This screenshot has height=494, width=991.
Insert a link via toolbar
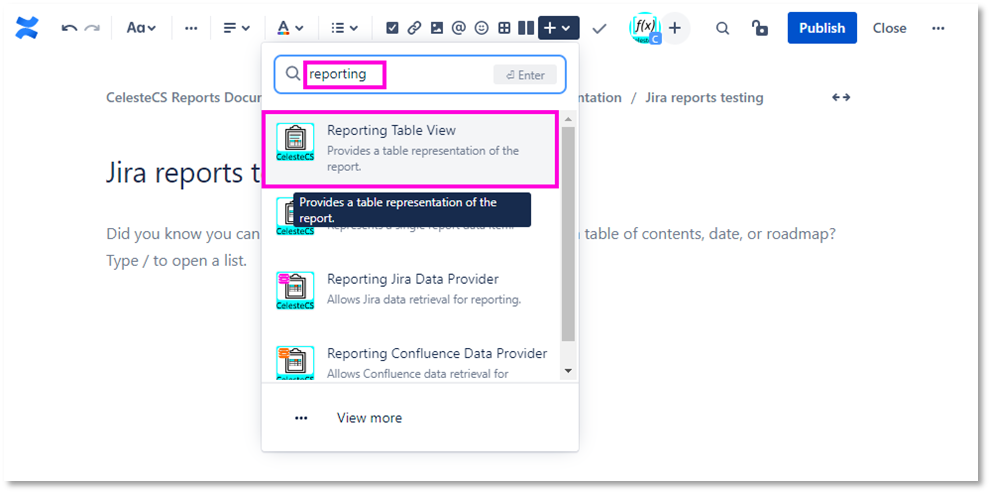point(414,28)
